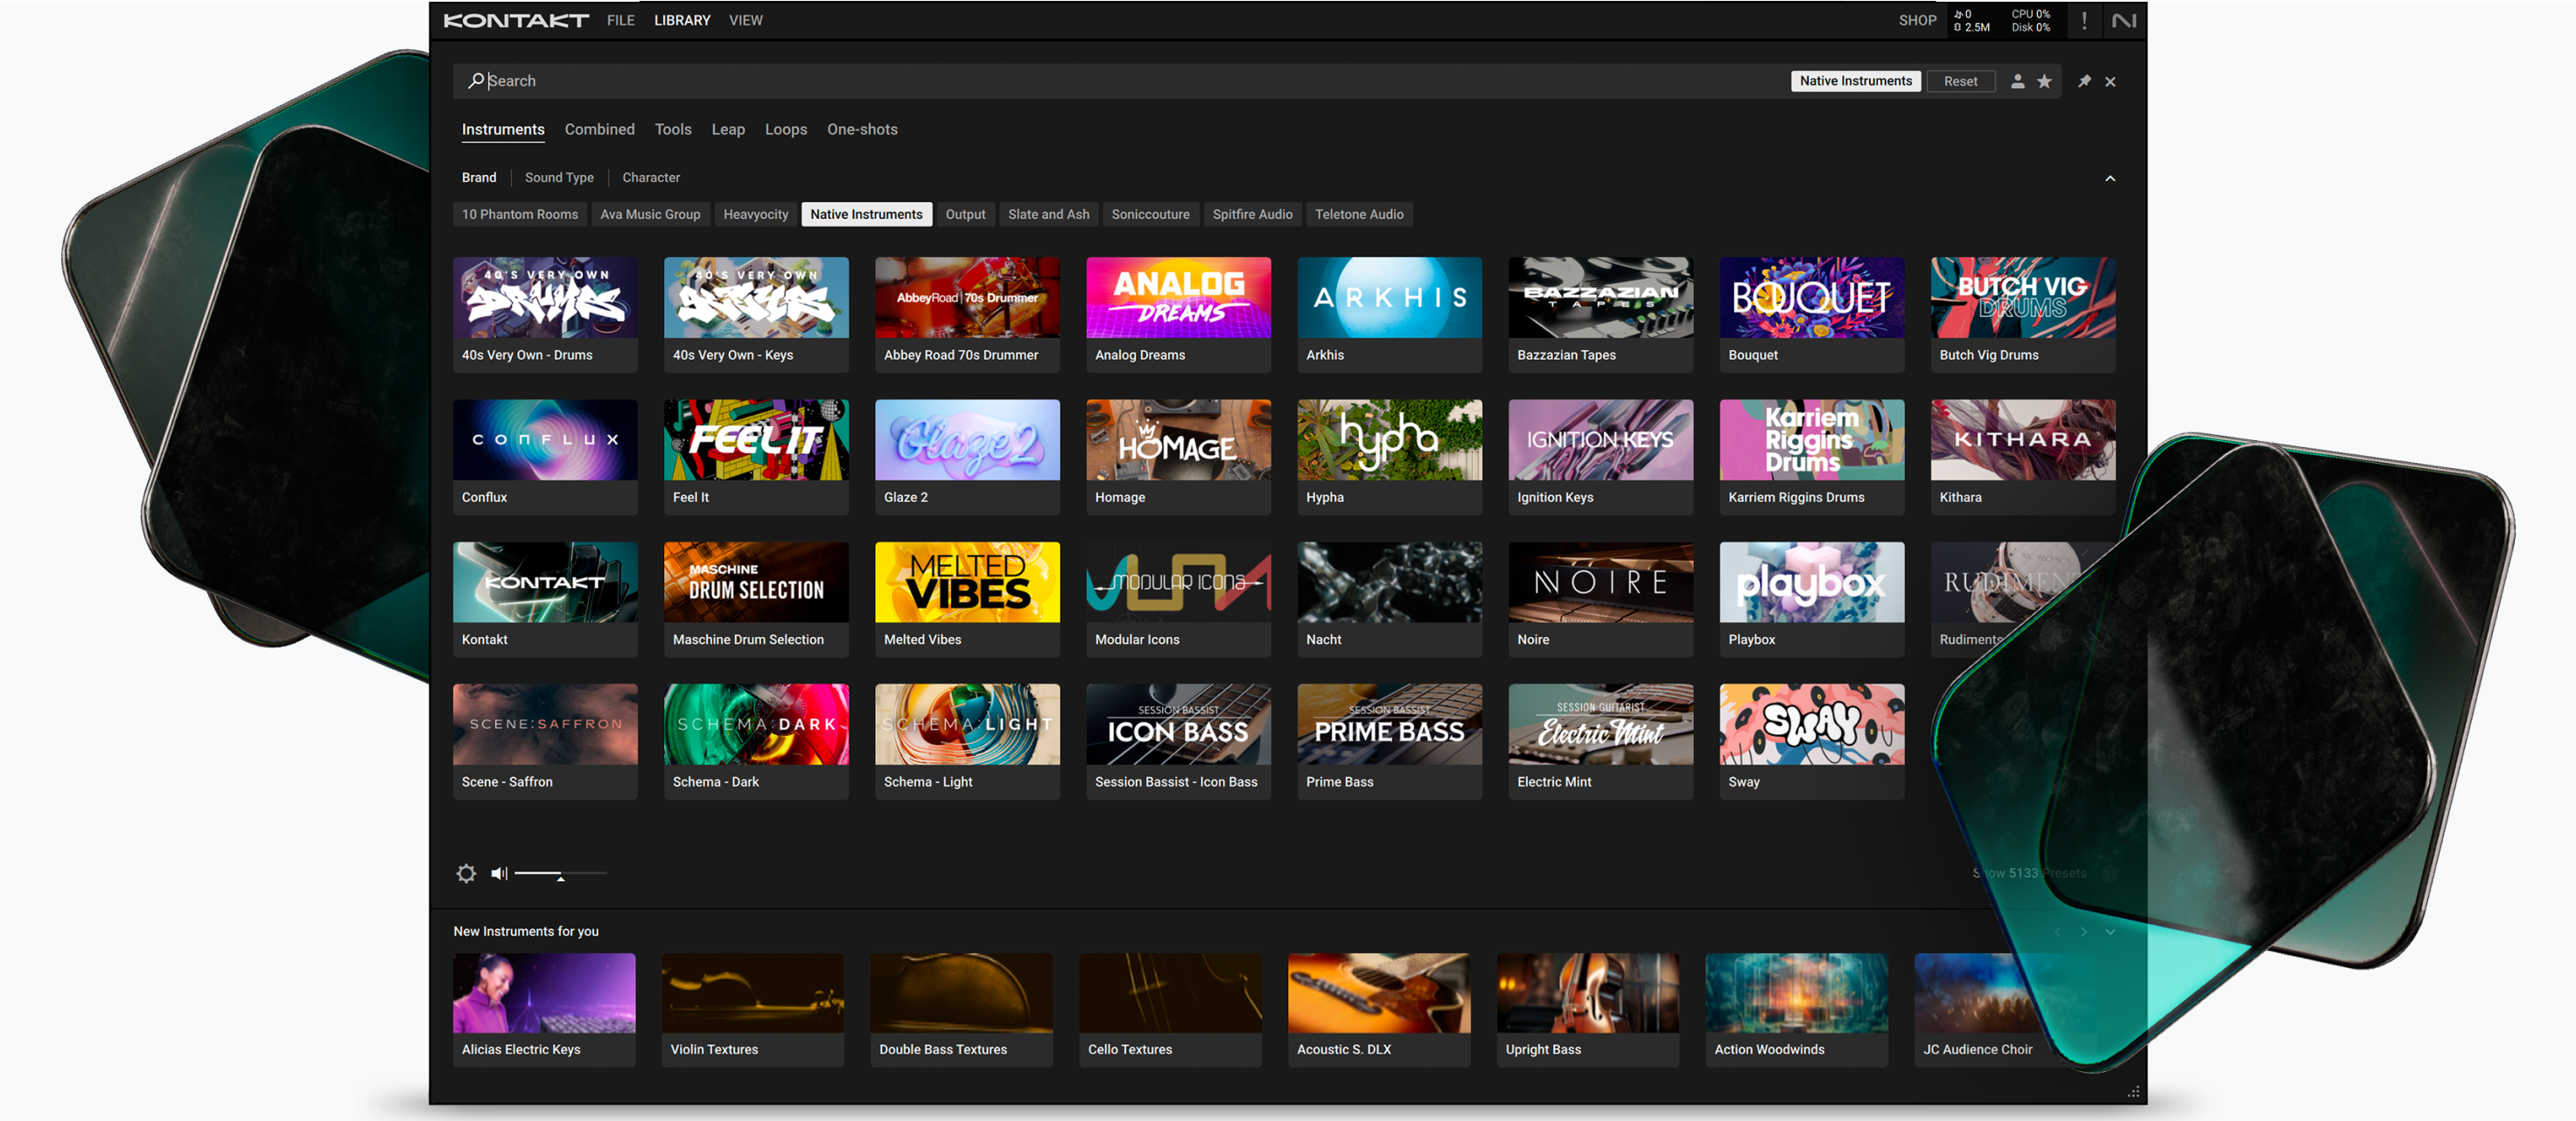Open 40s Very Own - Drums library
Image resolution: width=2576 pixels, height=1121 pixels.
[545, 314]
